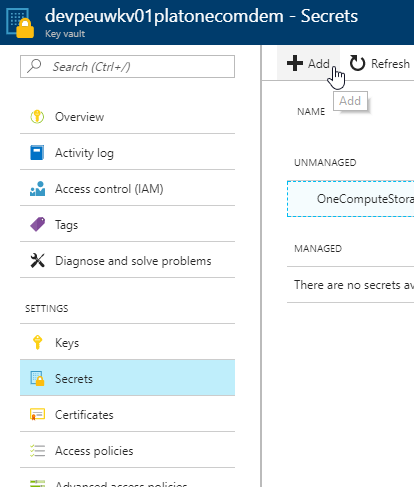Open Access control (IAM)
The width and height of the screenshot is (414, 487).
click(127, 189)
